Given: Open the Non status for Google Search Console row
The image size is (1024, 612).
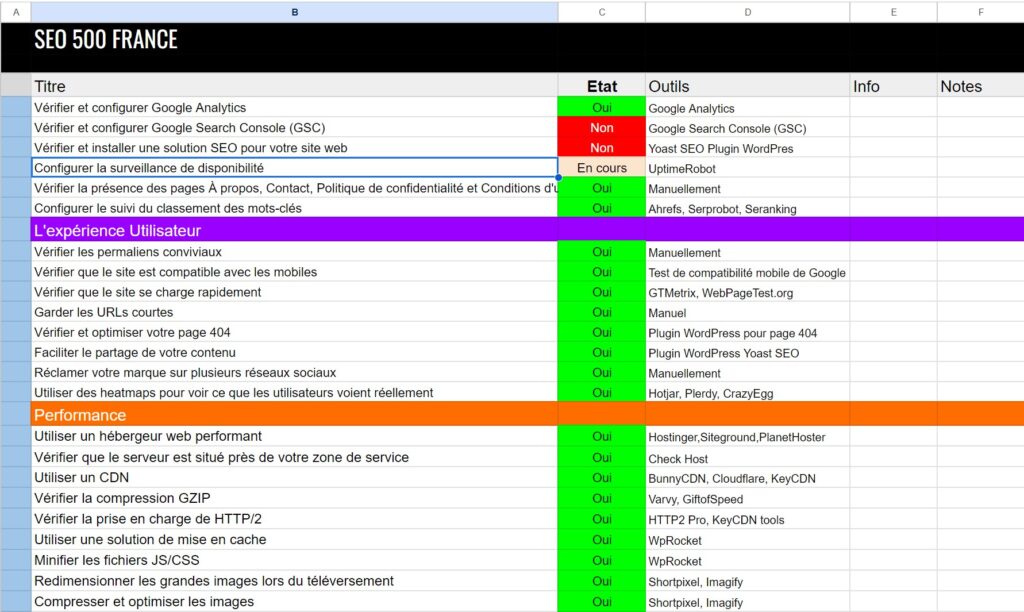Looking at the screenshot, I should [601, 128].
